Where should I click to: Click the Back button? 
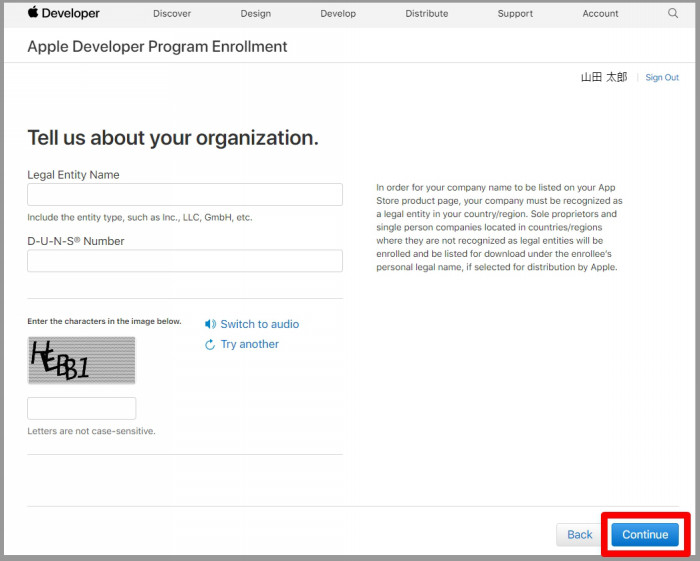pyautogui.click(x=579, y=535)
